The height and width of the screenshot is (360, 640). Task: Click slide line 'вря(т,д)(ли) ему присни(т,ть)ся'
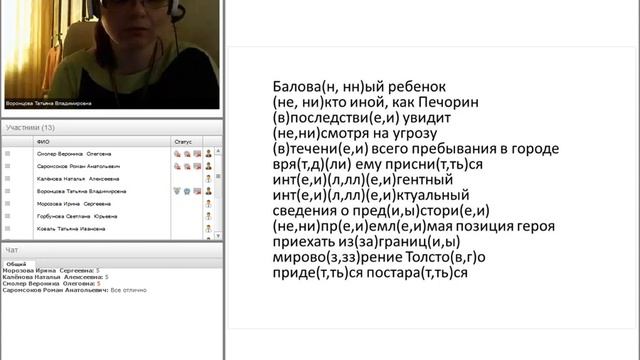coord(378,164)
